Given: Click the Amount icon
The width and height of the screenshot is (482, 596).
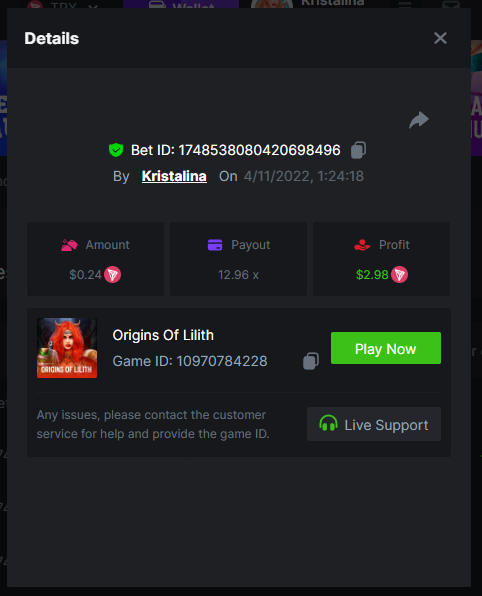Looking at the screenshot, I should pos(69,245).
